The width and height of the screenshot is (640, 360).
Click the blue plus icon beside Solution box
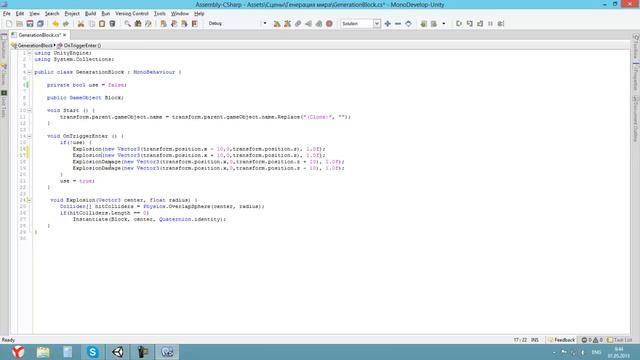(387, 24)
